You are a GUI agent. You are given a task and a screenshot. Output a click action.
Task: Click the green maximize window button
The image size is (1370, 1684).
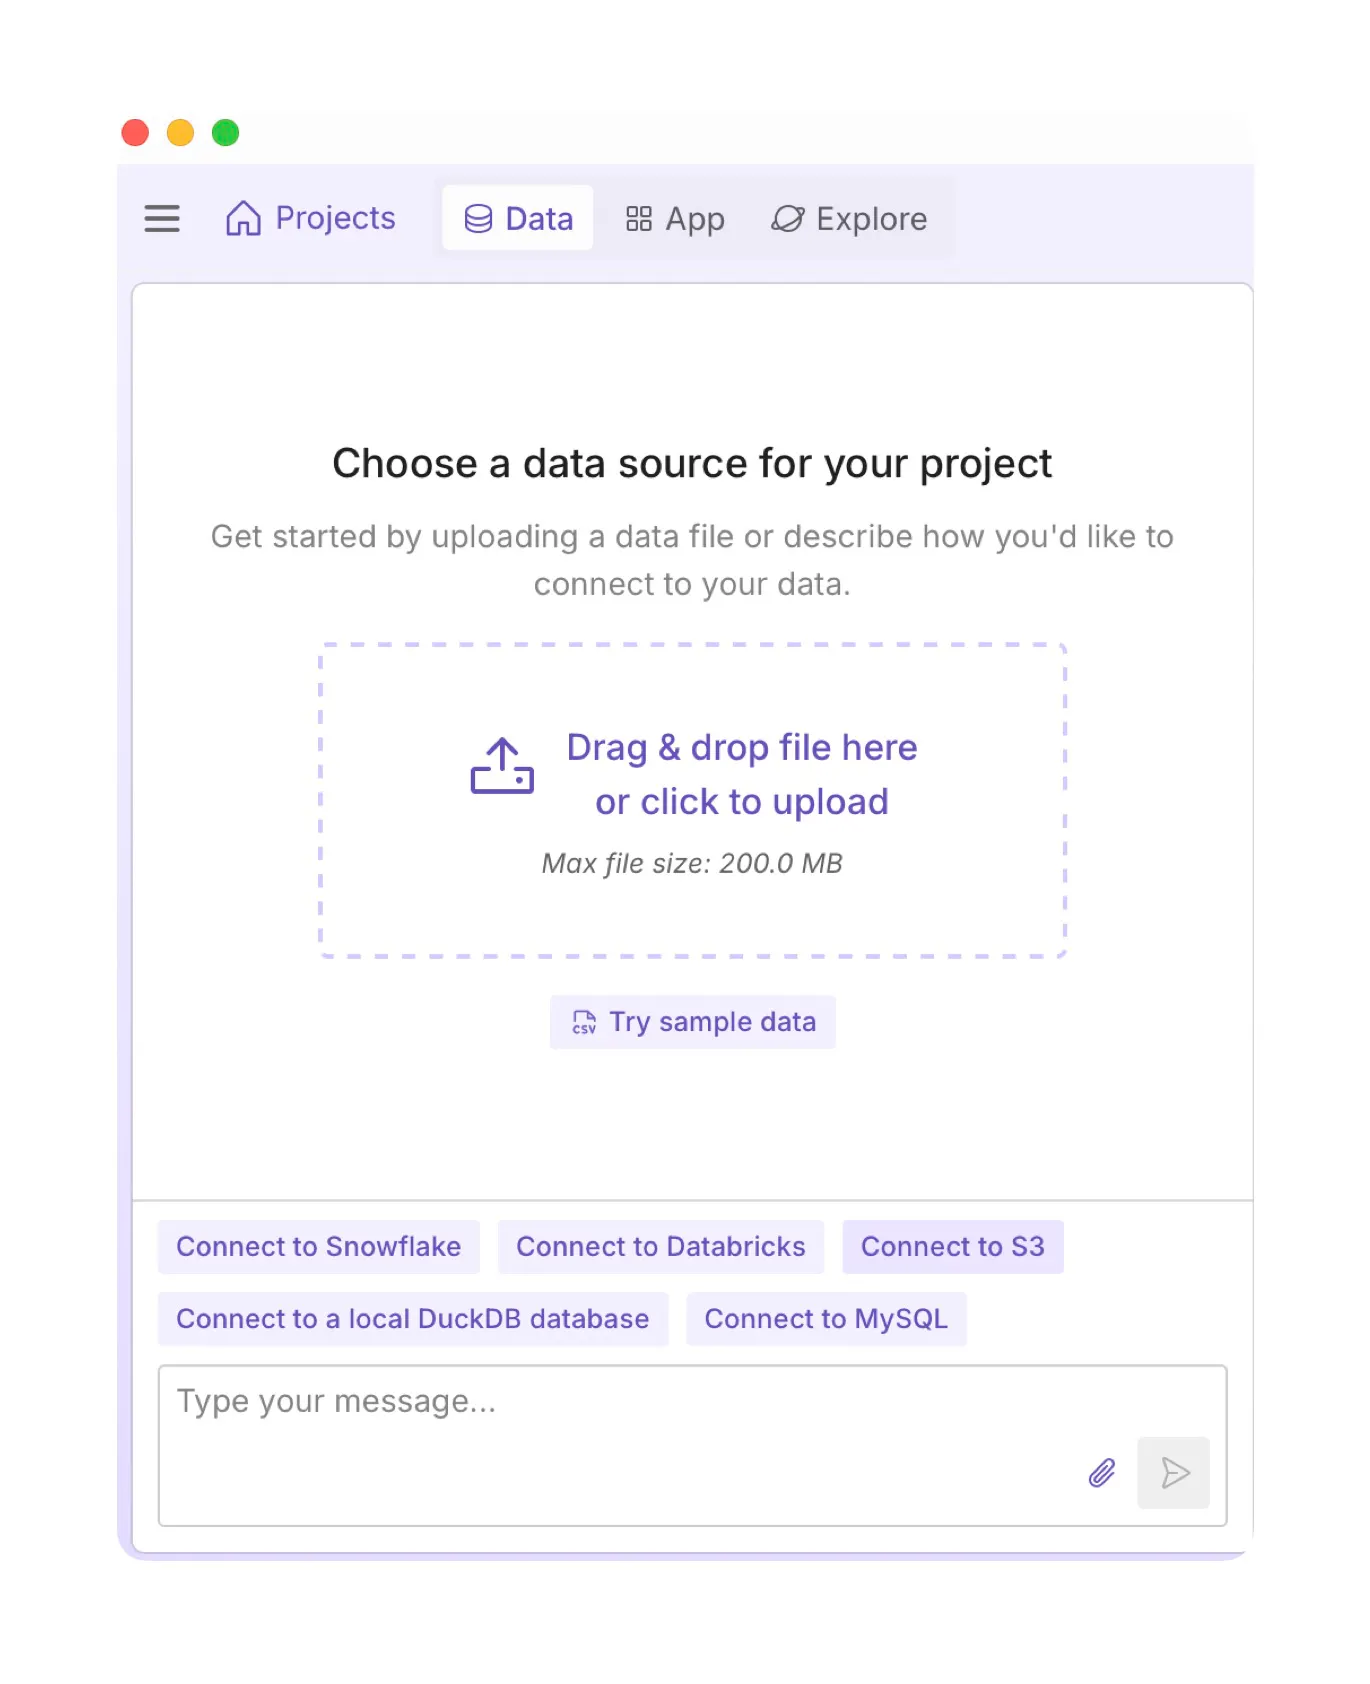[x=226, y=132]
